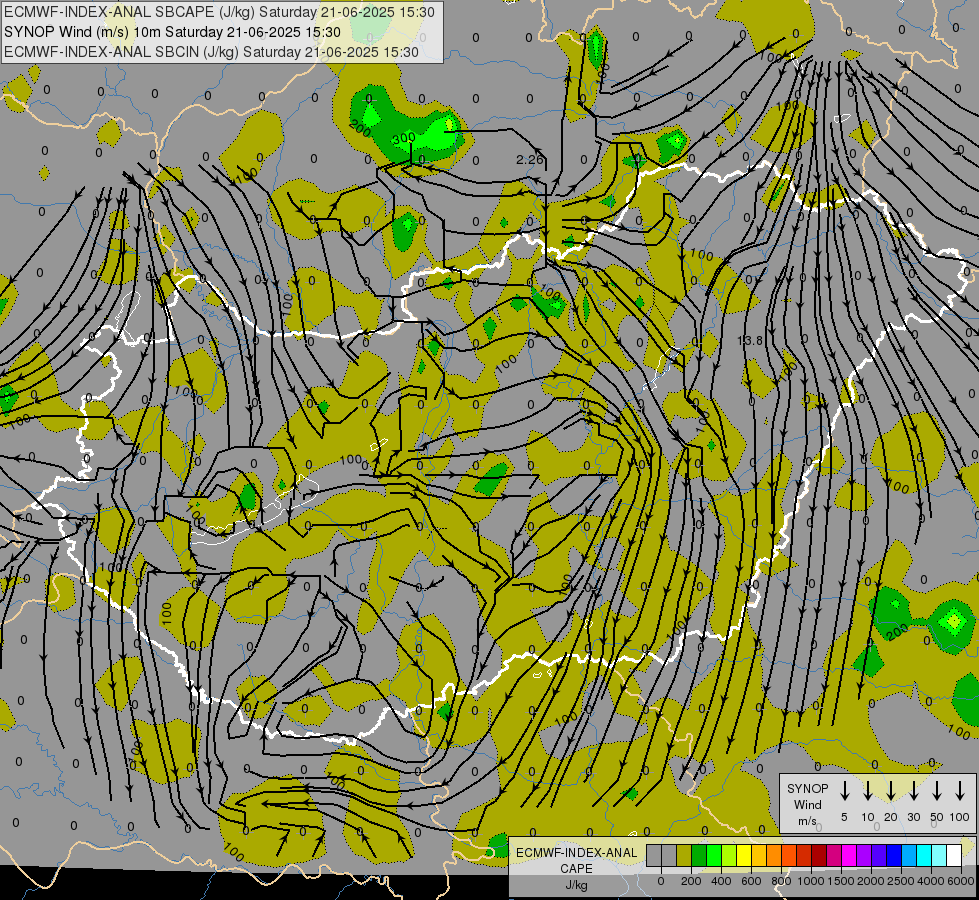
Task: Click the '13.8' wind value on map
Action: coord(750,340)
